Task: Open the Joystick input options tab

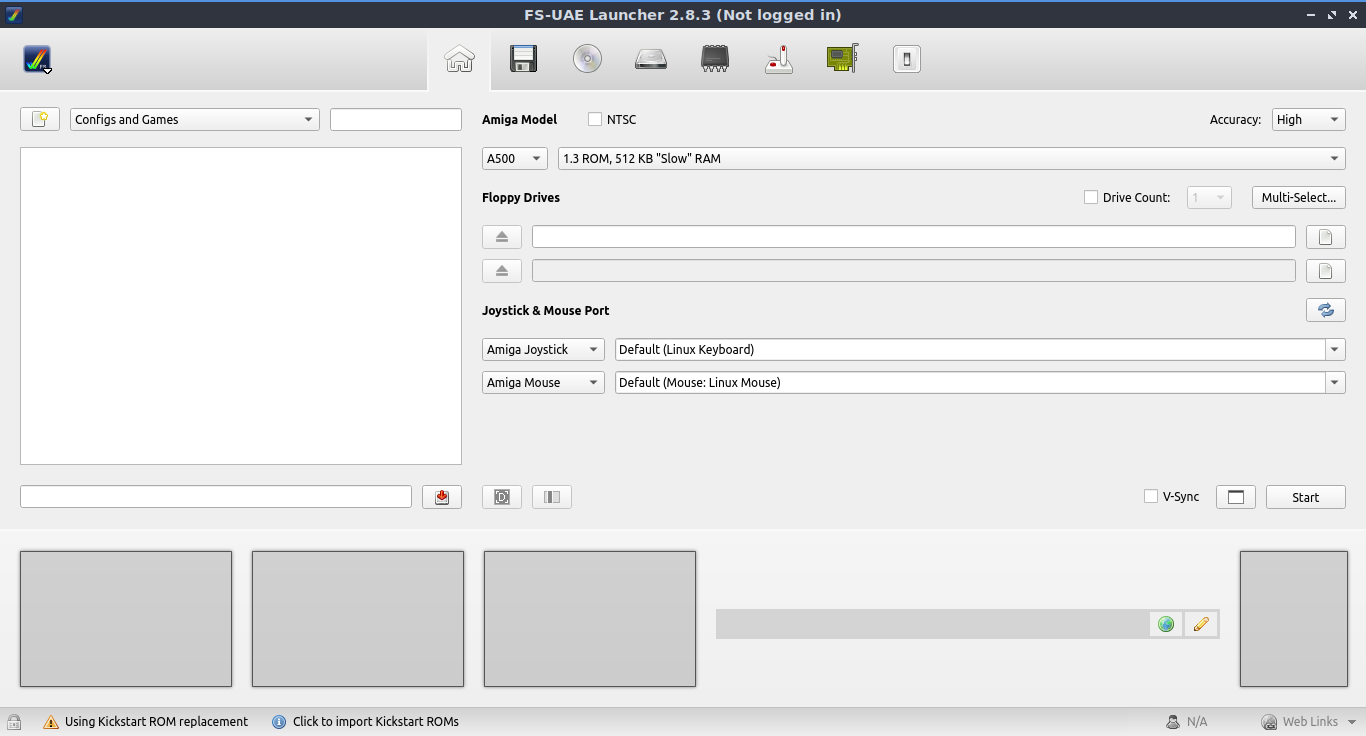Action: click(x=779, y=59)
